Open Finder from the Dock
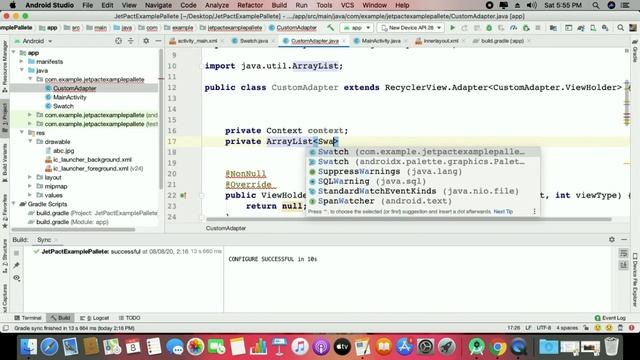 click(29, 347)
